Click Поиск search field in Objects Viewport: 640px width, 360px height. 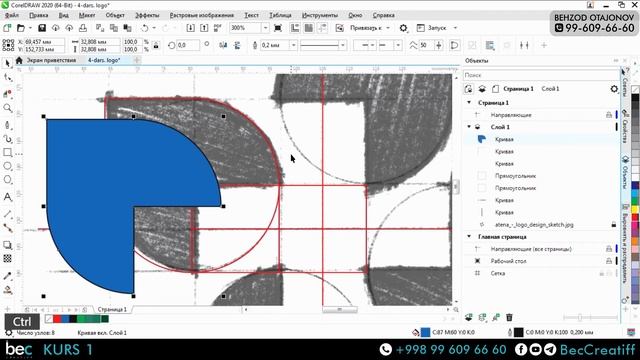click(x=541, y=75)
